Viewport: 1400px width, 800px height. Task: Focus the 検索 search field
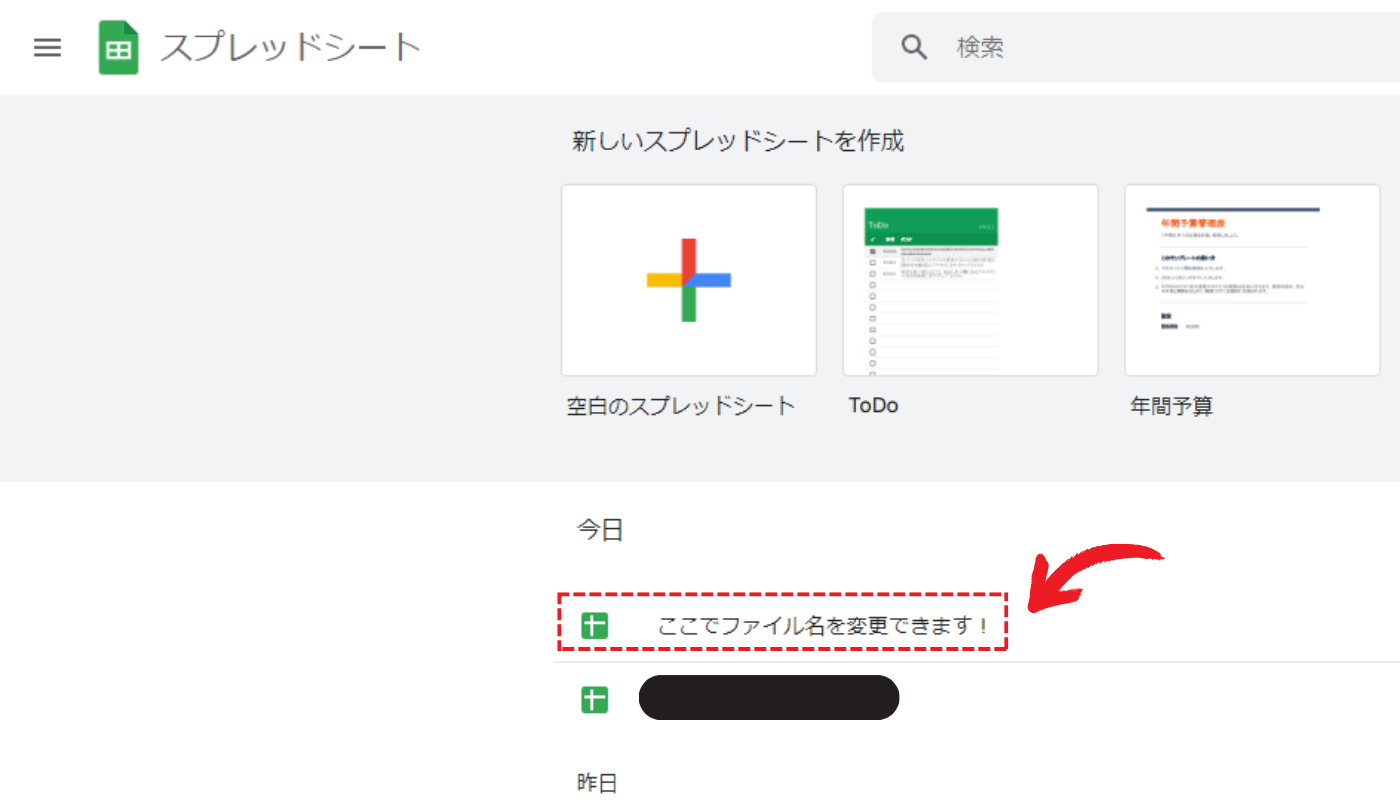1136,47
